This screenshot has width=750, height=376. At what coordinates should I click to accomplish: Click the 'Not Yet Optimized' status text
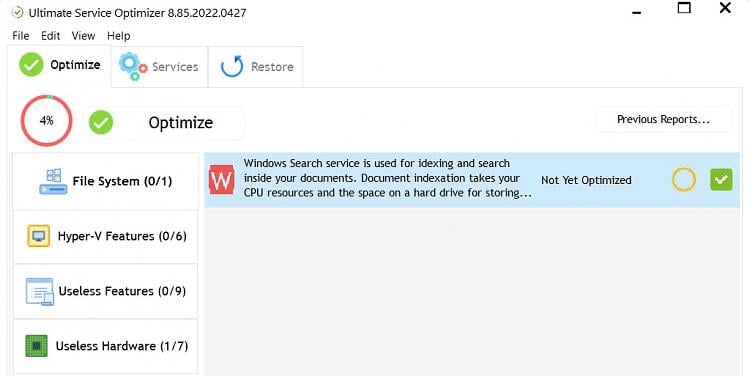pos(586,180)
